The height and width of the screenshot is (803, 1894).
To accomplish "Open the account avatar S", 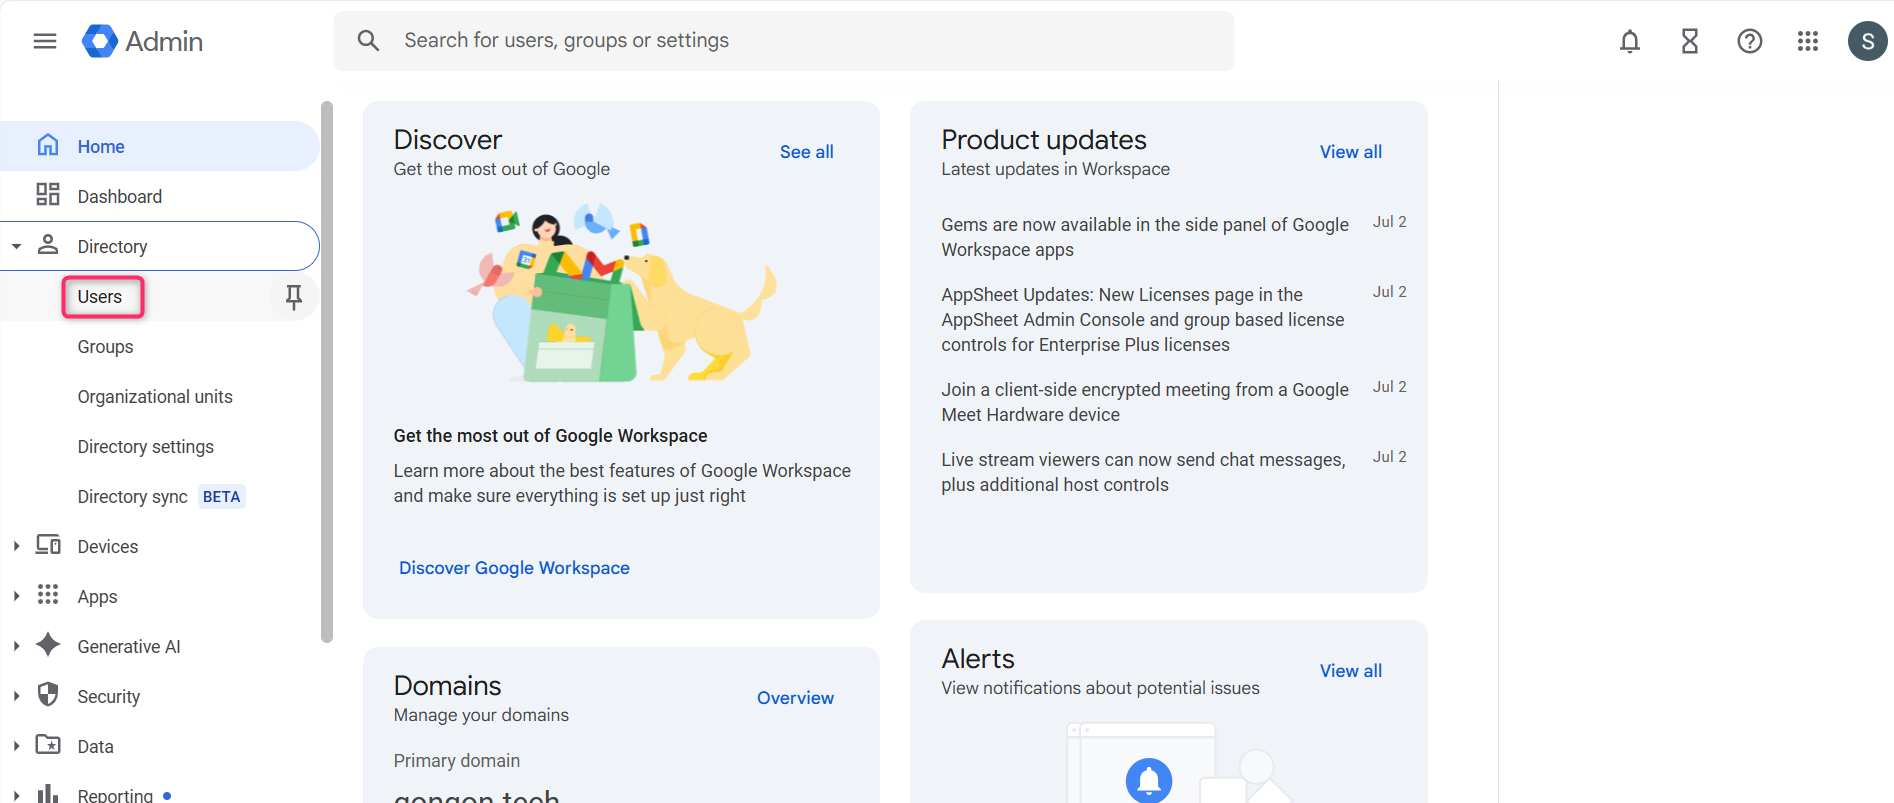I will (1868, 41).
